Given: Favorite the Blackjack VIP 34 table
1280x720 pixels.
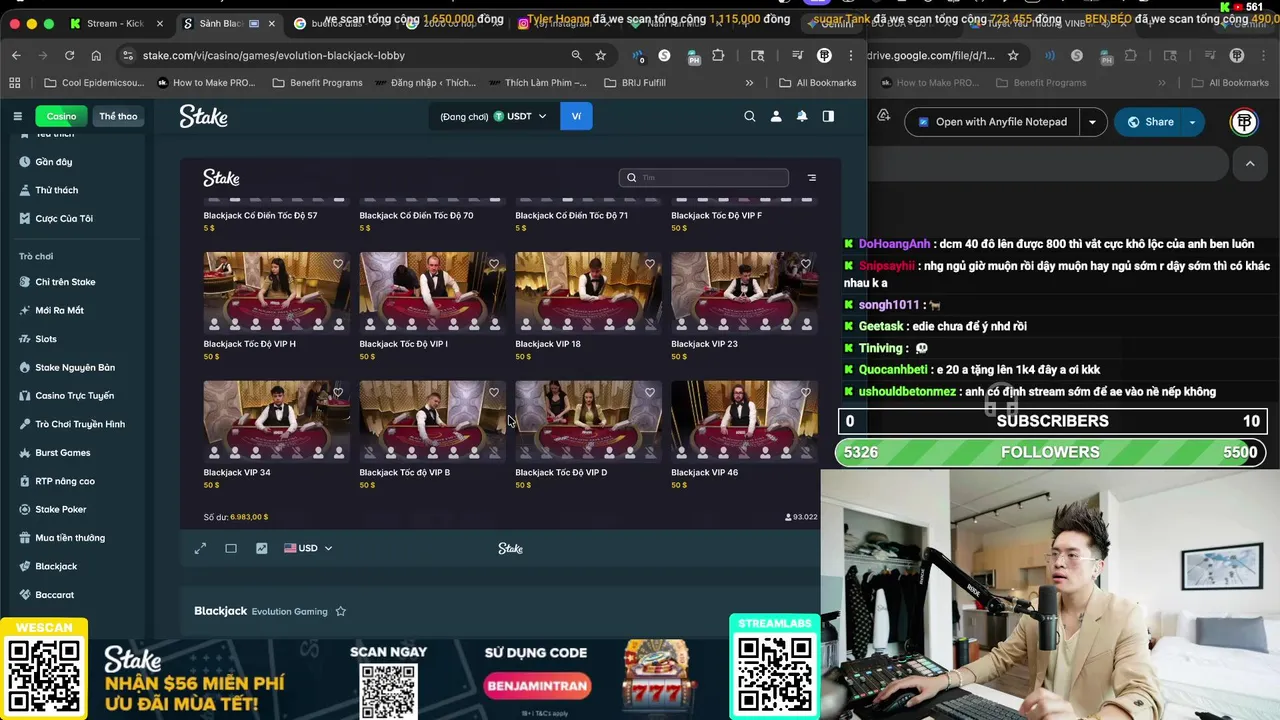Looking at the screenshot, I should pyautogui.click(x=338, y=393).
